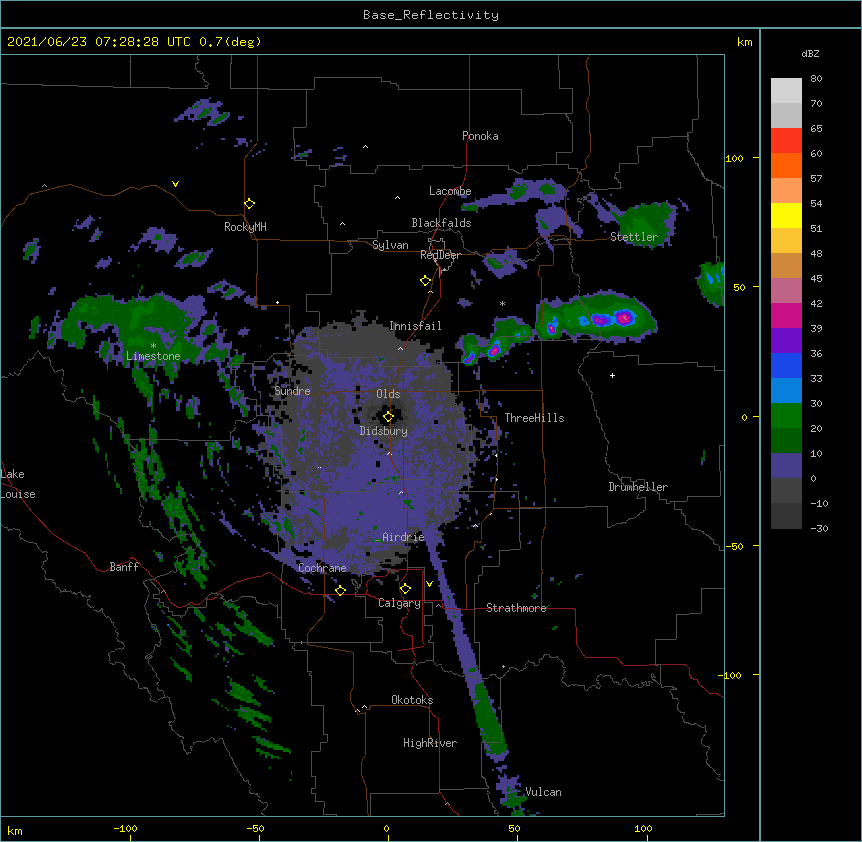The height and width of the screenshot is (842, 862).
Task: Click the -50 tick on the right axis
Action: tap(734, 546)
